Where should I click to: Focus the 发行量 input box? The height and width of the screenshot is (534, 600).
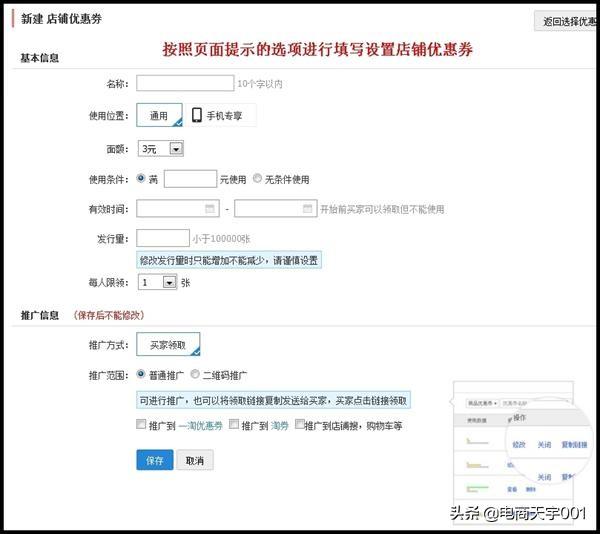162,239
